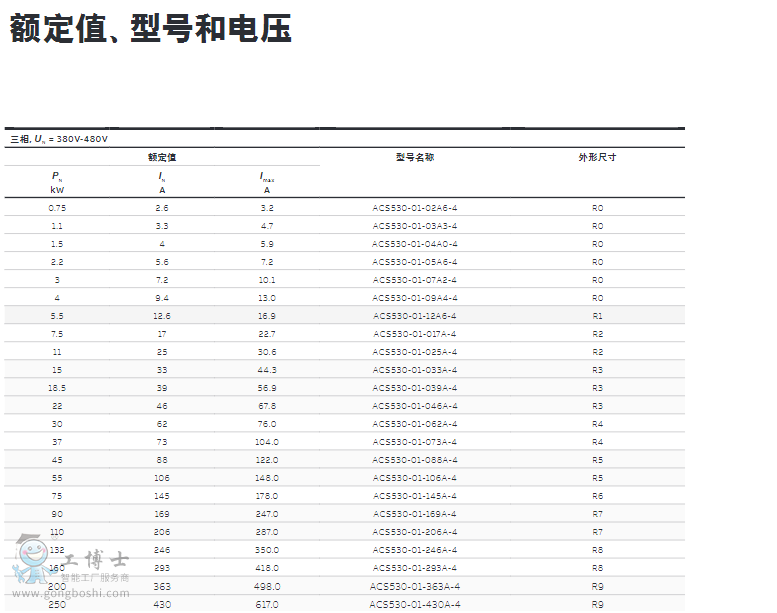The image size is (777, 613).
Task: Select the 18.5 kW power cell
Action: point(57,388)
